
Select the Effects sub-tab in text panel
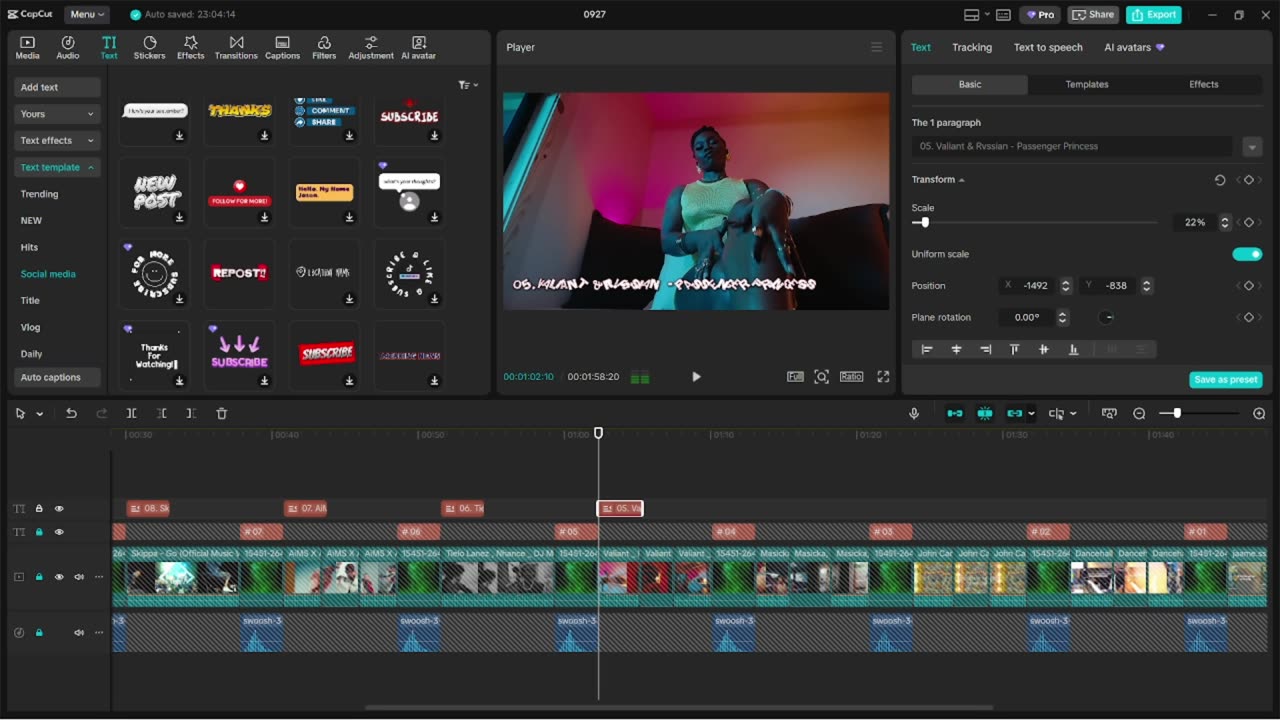(x=1204, y=85)
